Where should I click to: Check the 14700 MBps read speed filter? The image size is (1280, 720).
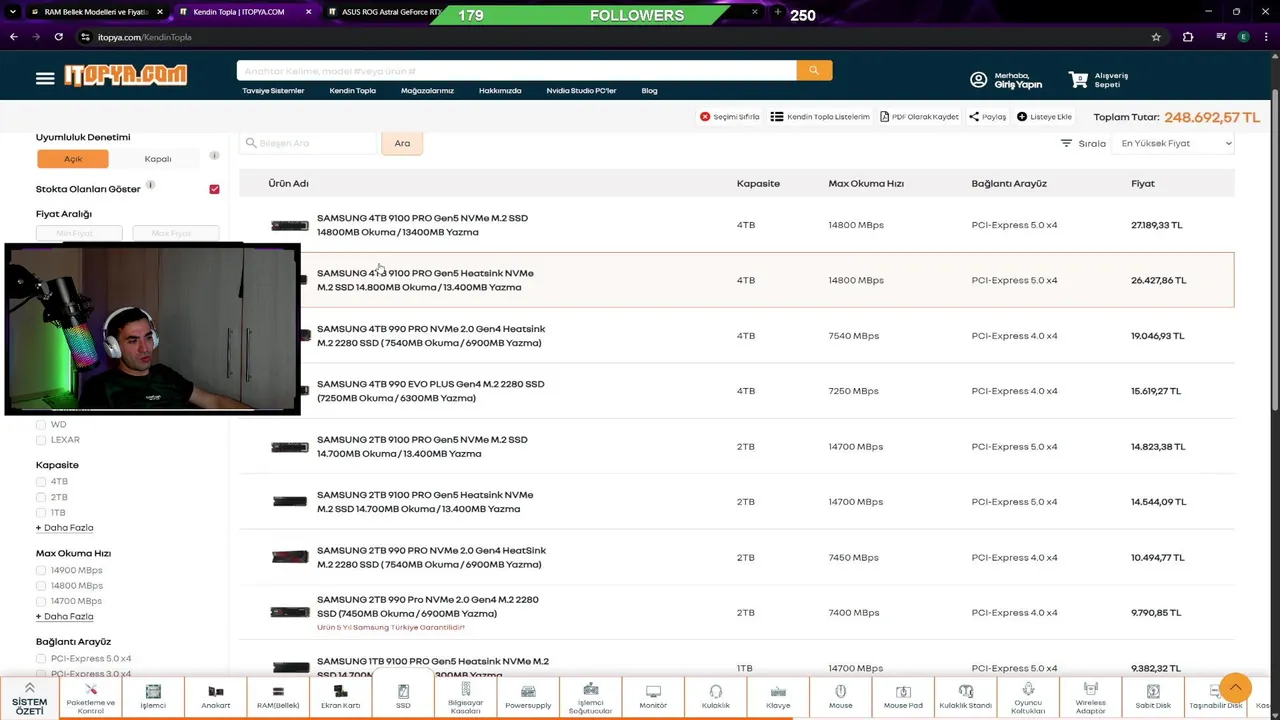(41, 601)
